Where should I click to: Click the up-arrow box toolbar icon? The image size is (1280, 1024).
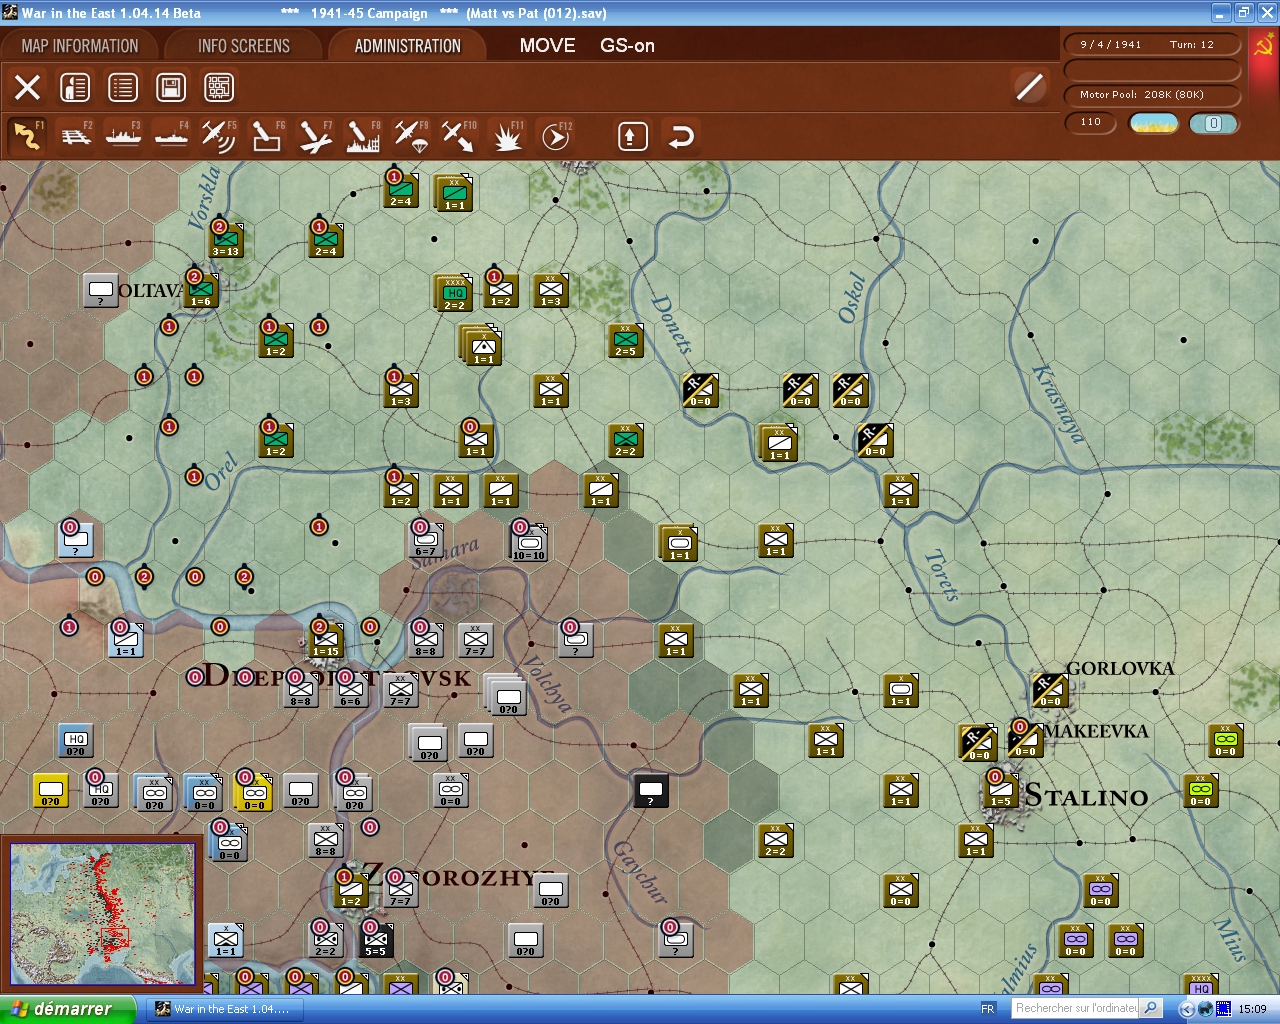click(x=632, y=136)
